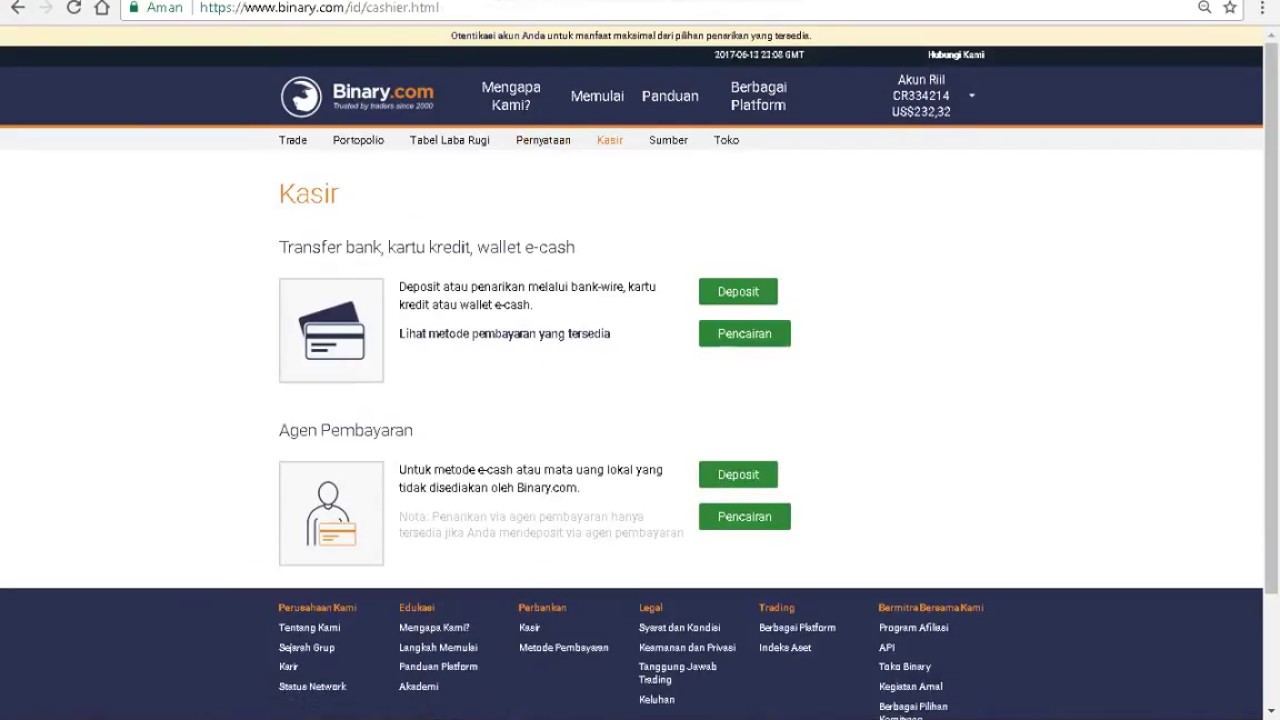
Task: Click Pencairan under Agen Pembayaran
Action: point(745,517)
